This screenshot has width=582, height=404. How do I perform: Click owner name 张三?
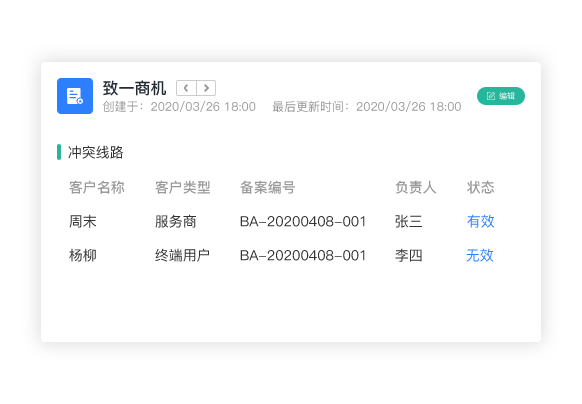[409, 222]
